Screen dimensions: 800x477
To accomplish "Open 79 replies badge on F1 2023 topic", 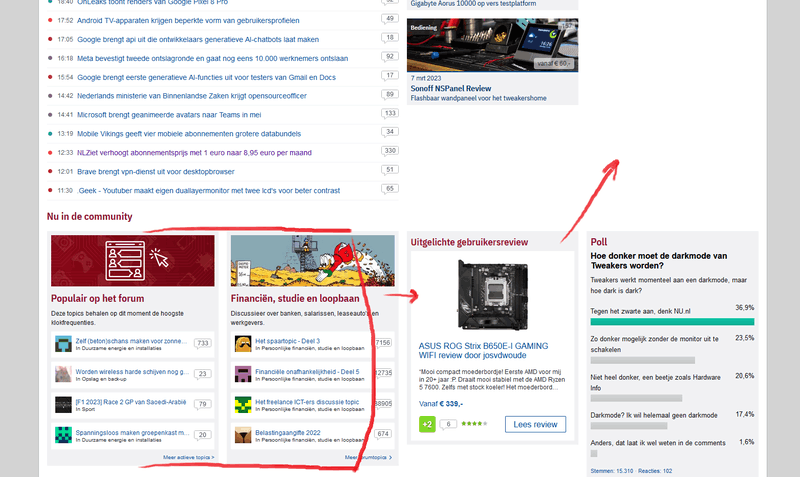I will tap(203, 405).
